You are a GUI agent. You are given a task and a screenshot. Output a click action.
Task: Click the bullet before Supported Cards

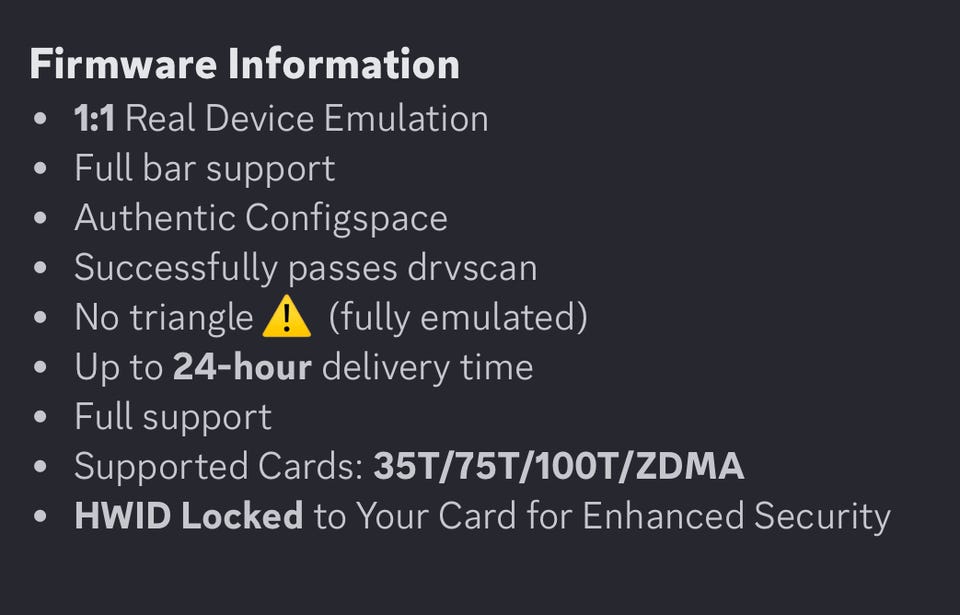(x=40, y=467)
